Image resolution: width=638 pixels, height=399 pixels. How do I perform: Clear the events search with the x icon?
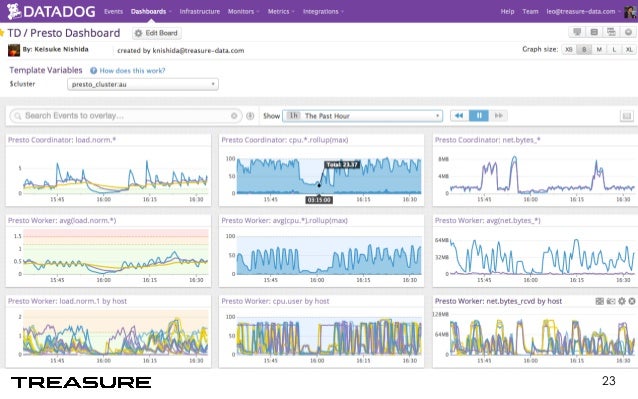[x=234, y=116]
